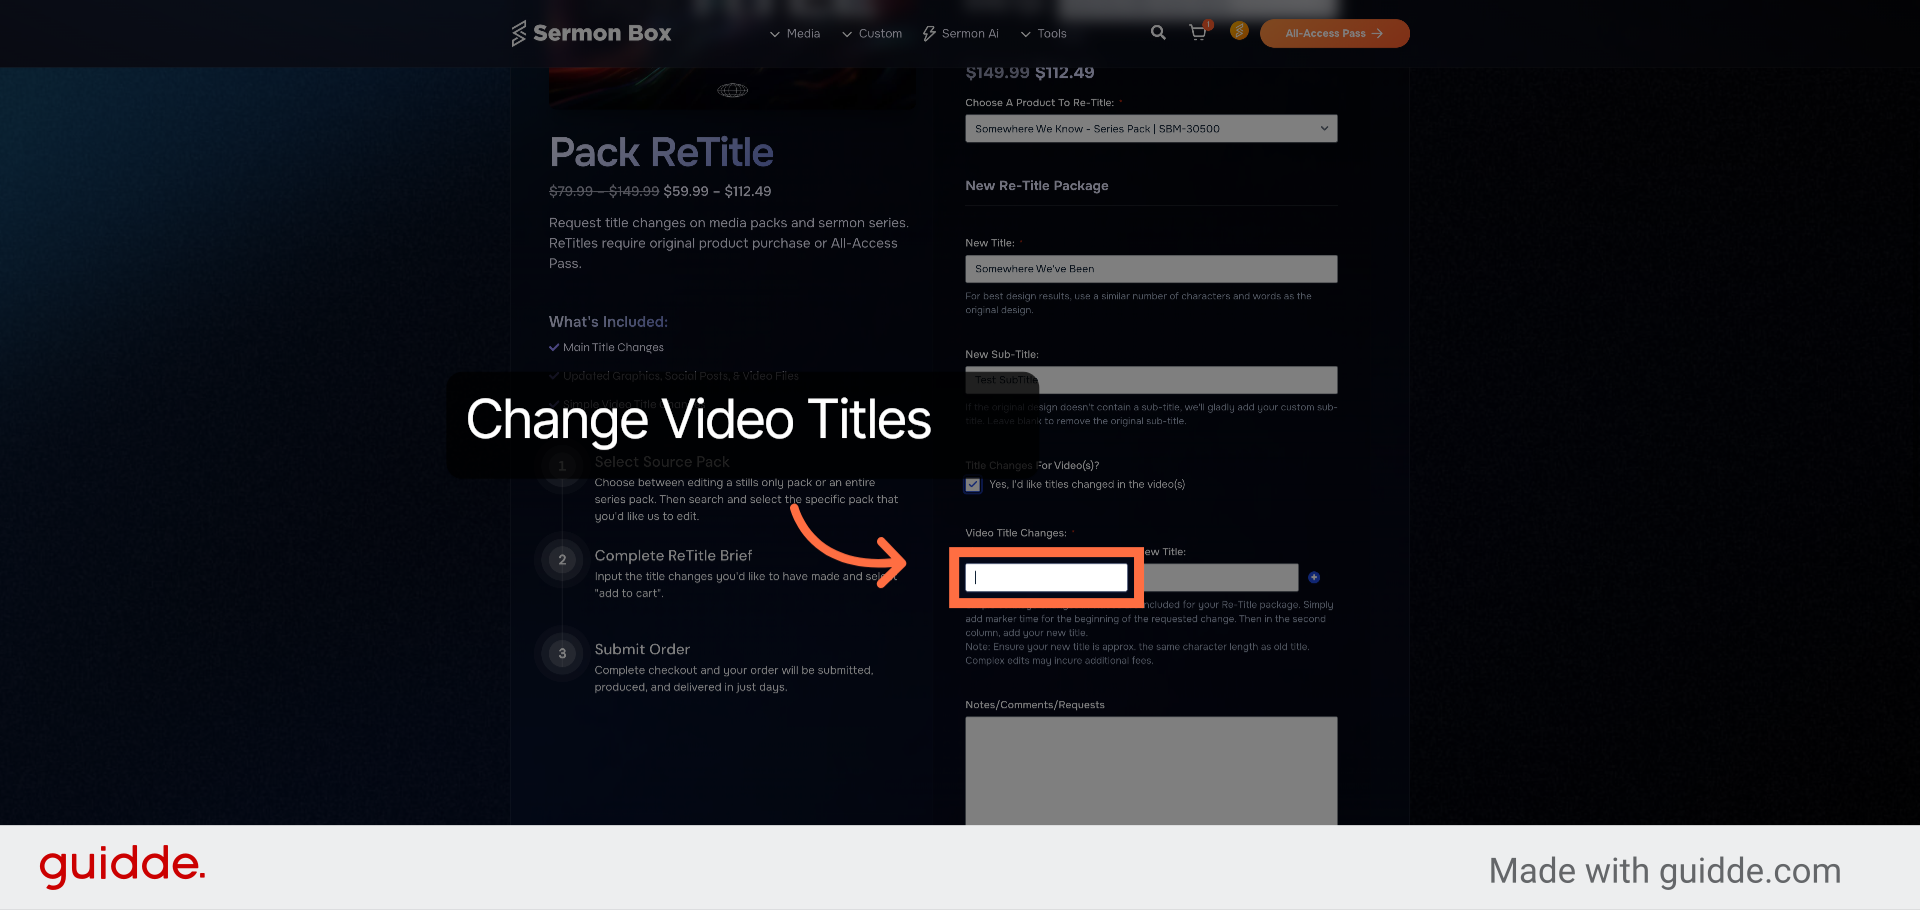Select the Sermon Ai lightning bolt icon

point(928,33)
